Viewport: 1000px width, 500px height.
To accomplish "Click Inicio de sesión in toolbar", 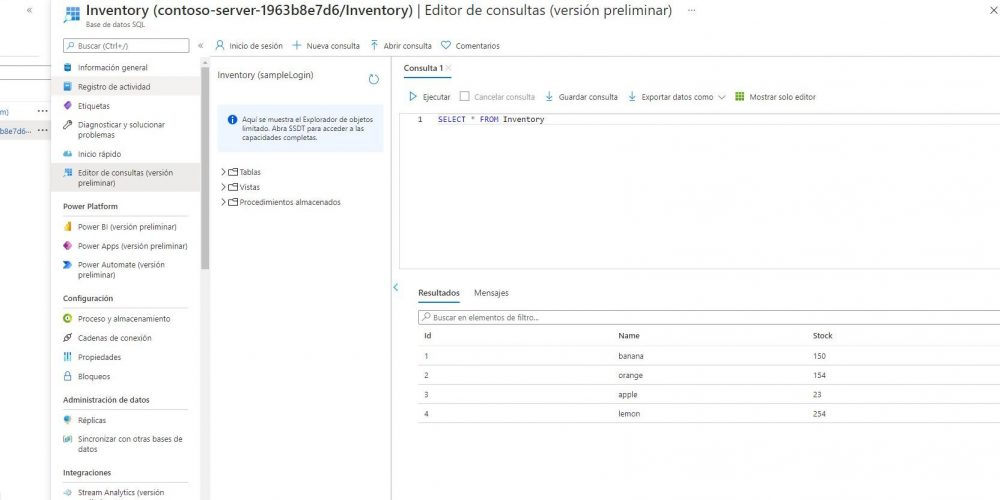I will pyautogui.click(x=249, y=46).
